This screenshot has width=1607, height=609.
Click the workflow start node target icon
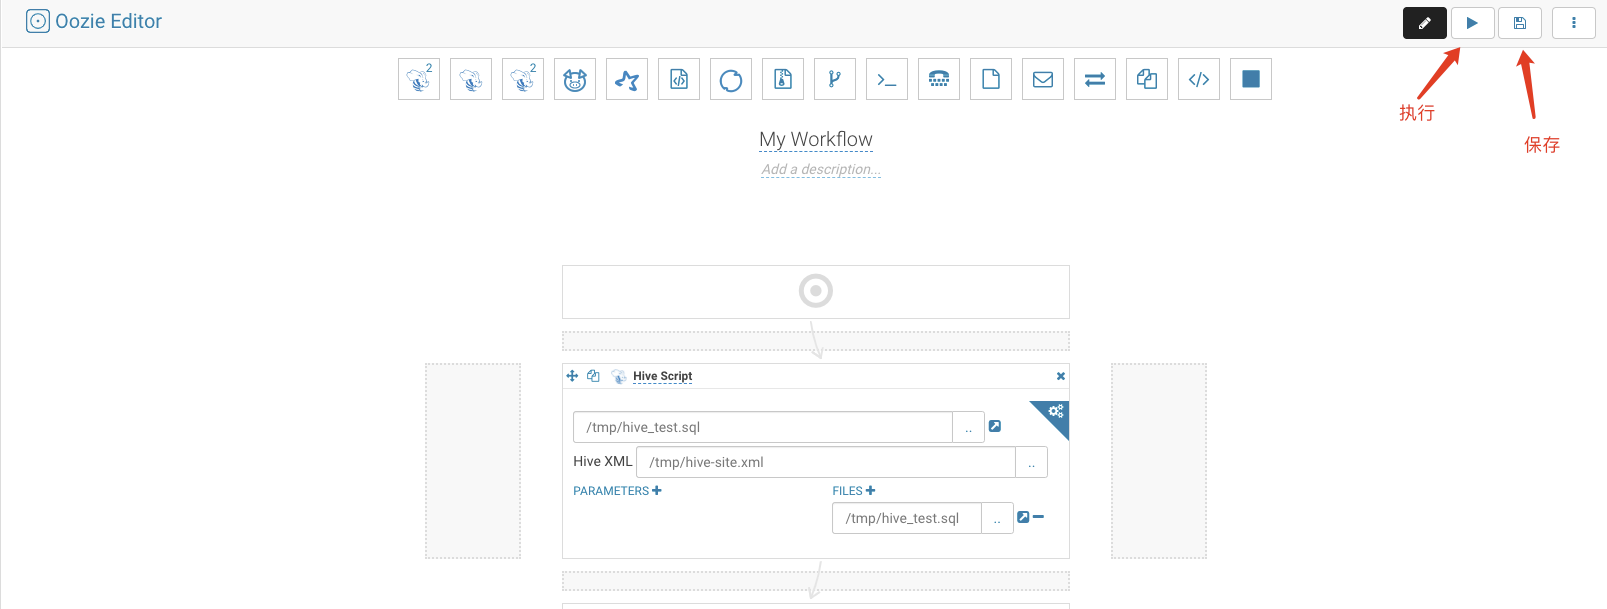coord(816,291)
